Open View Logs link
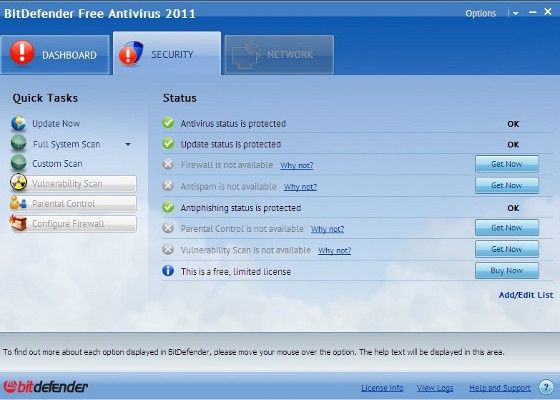 click(x=435, y=388)
